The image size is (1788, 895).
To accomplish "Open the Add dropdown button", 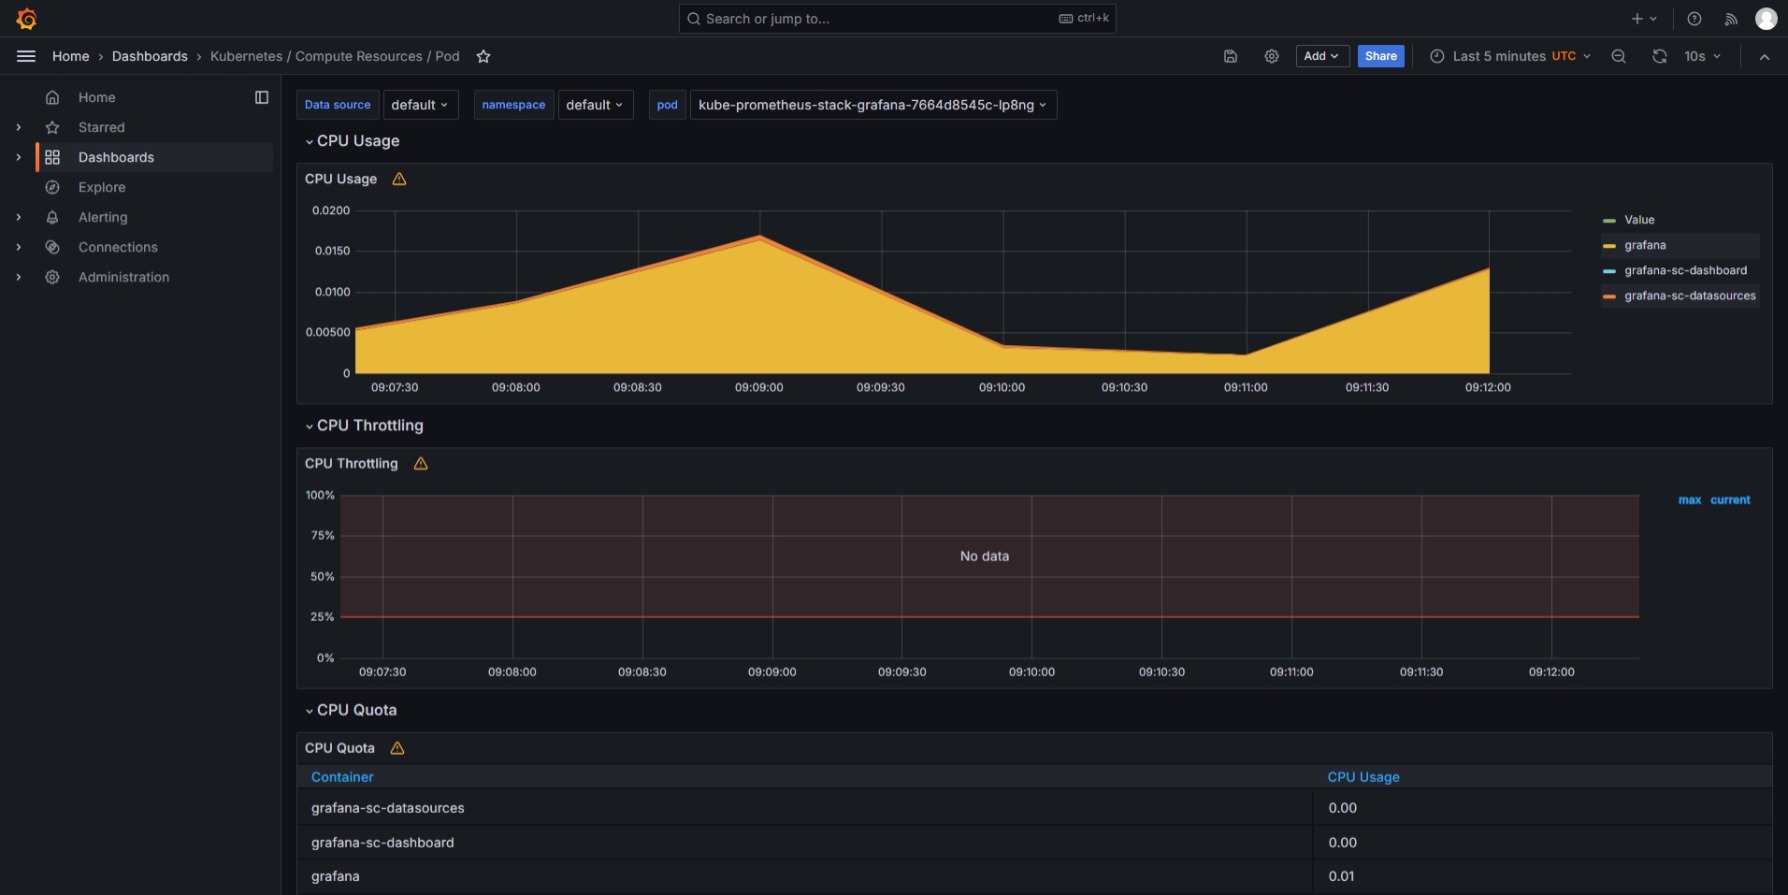I will click(x=1322, y=56).
